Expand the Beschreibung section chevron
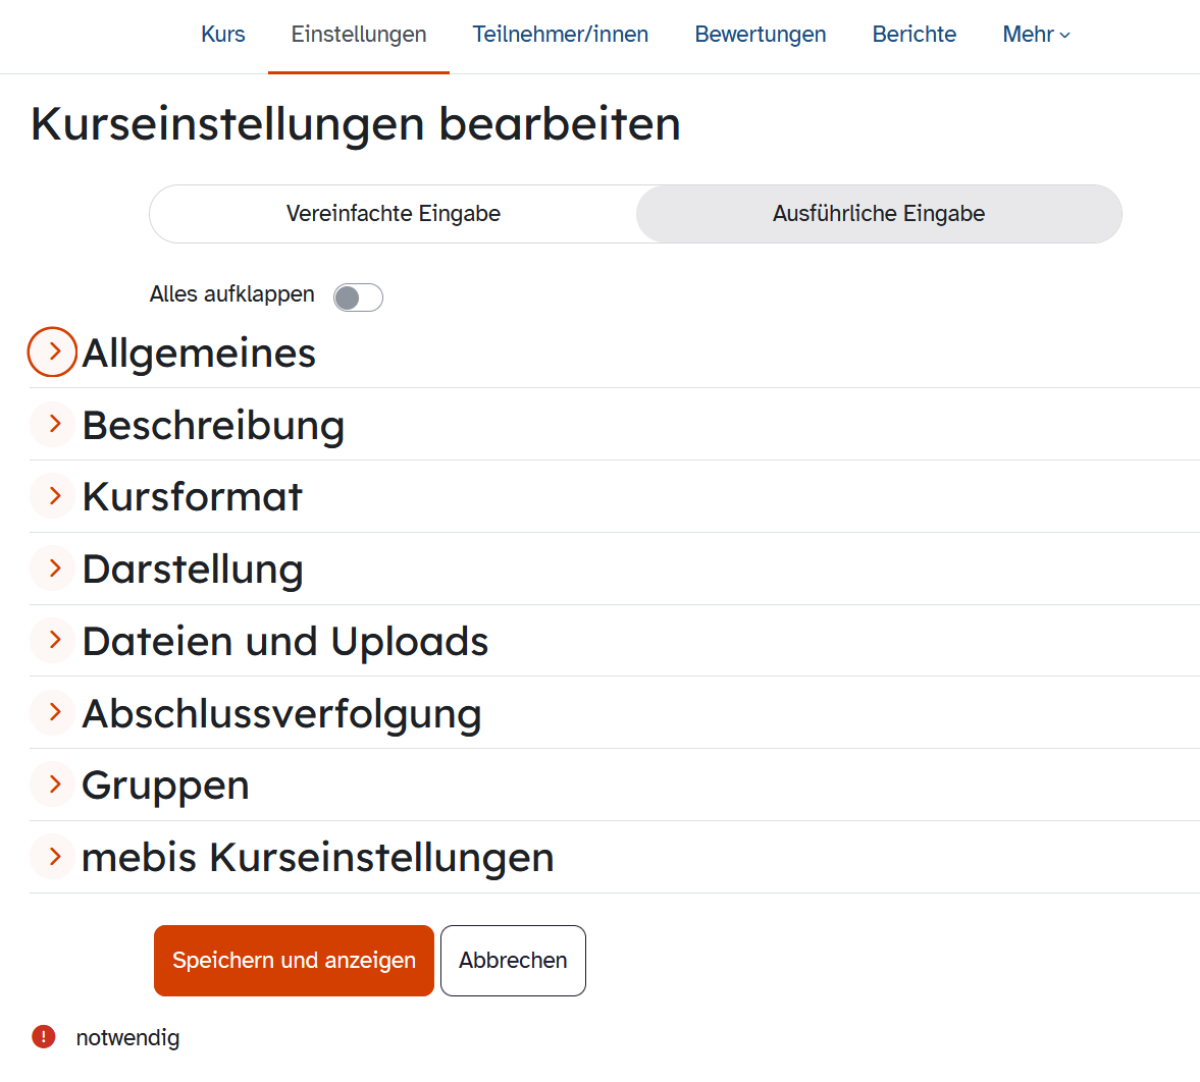The height and width of the screenshot is (1082, 1200). [x=53, y=425]
